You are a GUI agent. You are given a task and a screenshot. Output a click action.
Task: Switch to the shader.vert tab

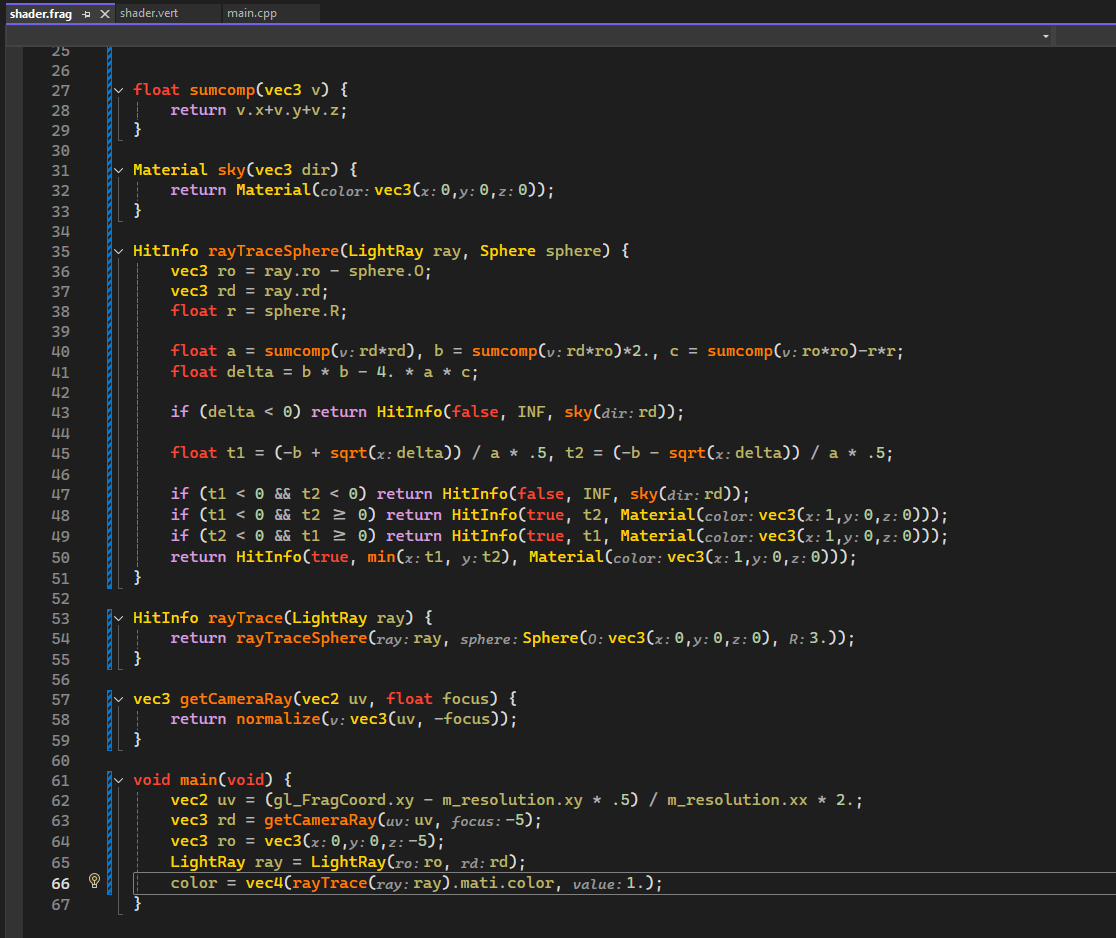click(x=149, y=13)
